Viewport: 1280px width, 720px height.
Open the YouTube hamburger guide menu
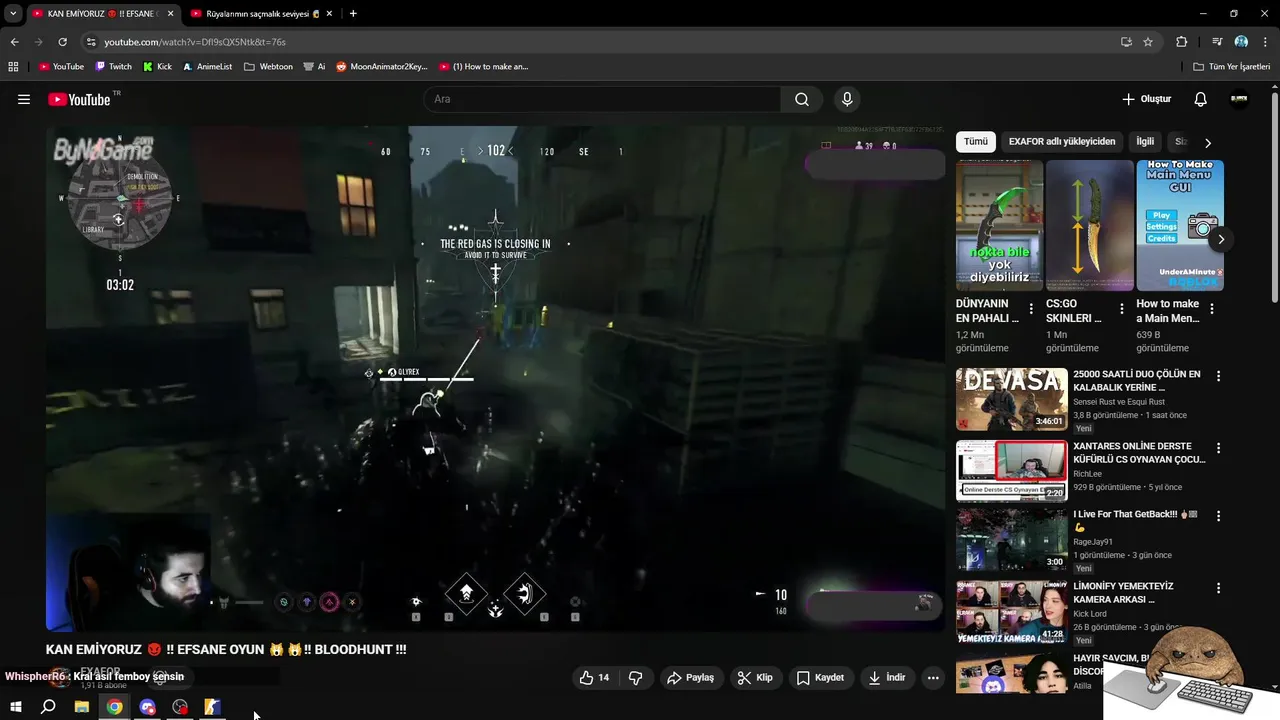(24, 99)
